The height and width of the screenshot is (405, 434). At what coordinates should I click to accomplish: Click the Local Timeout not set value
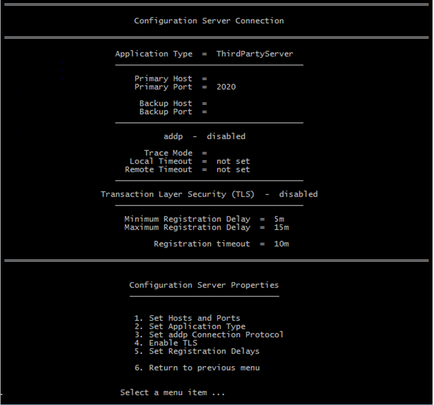(233, 161)
